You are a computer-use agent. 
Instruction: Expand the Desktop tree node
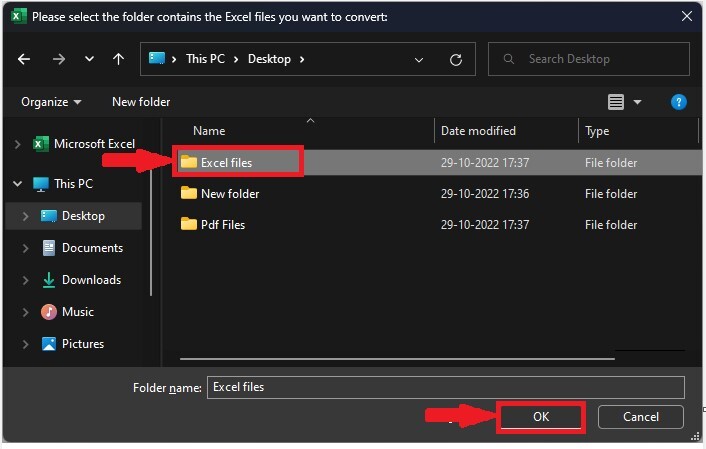[x=25, y=216]
